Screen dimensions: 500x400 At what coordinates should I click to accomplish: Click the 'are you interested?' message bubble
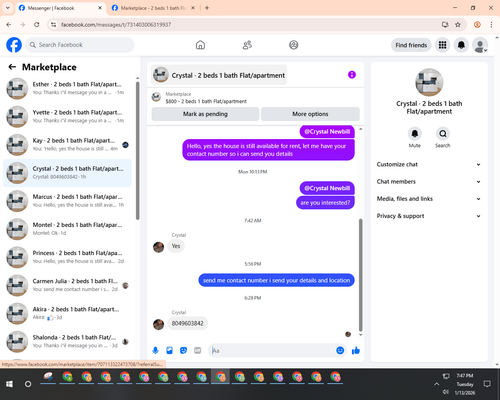pos(325,203)
